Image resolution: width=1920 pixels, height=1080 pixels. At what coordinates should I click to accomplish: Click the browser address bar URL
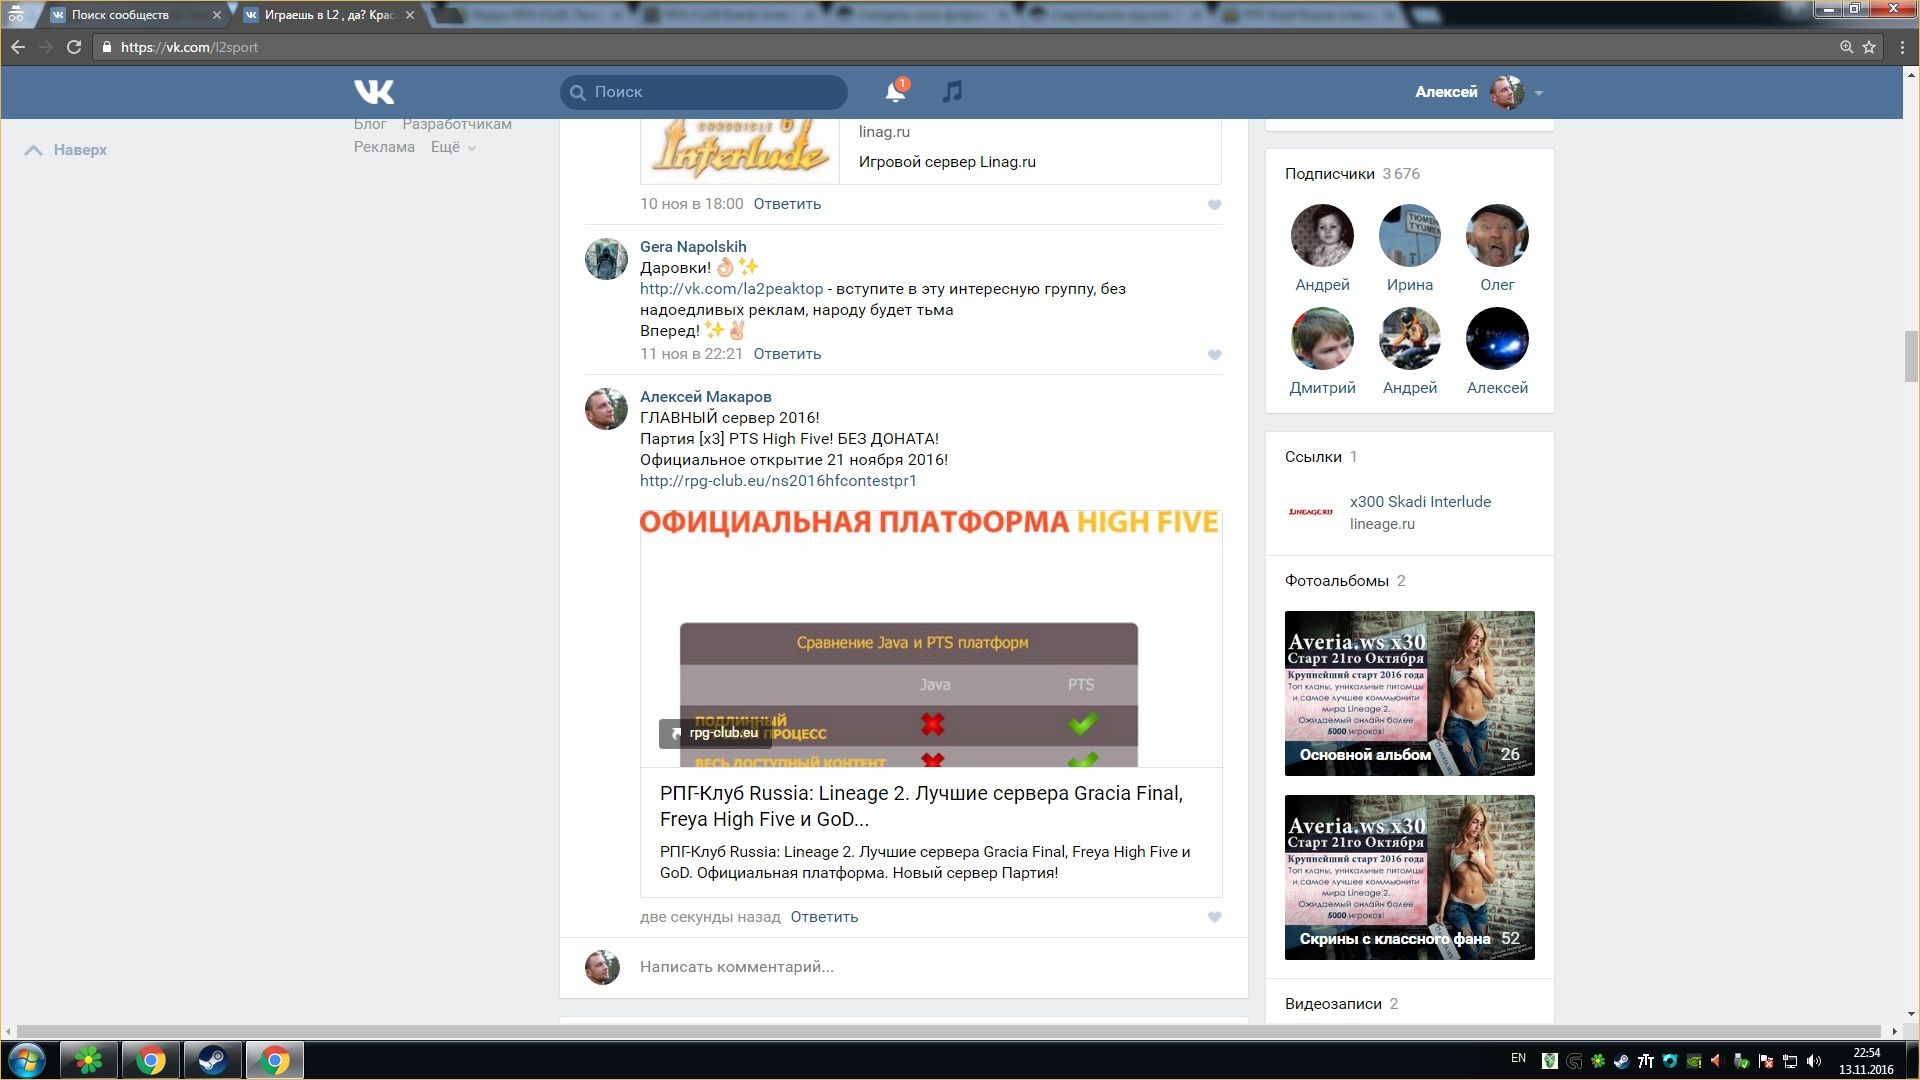pyautogui.click(x=189, y=47)
